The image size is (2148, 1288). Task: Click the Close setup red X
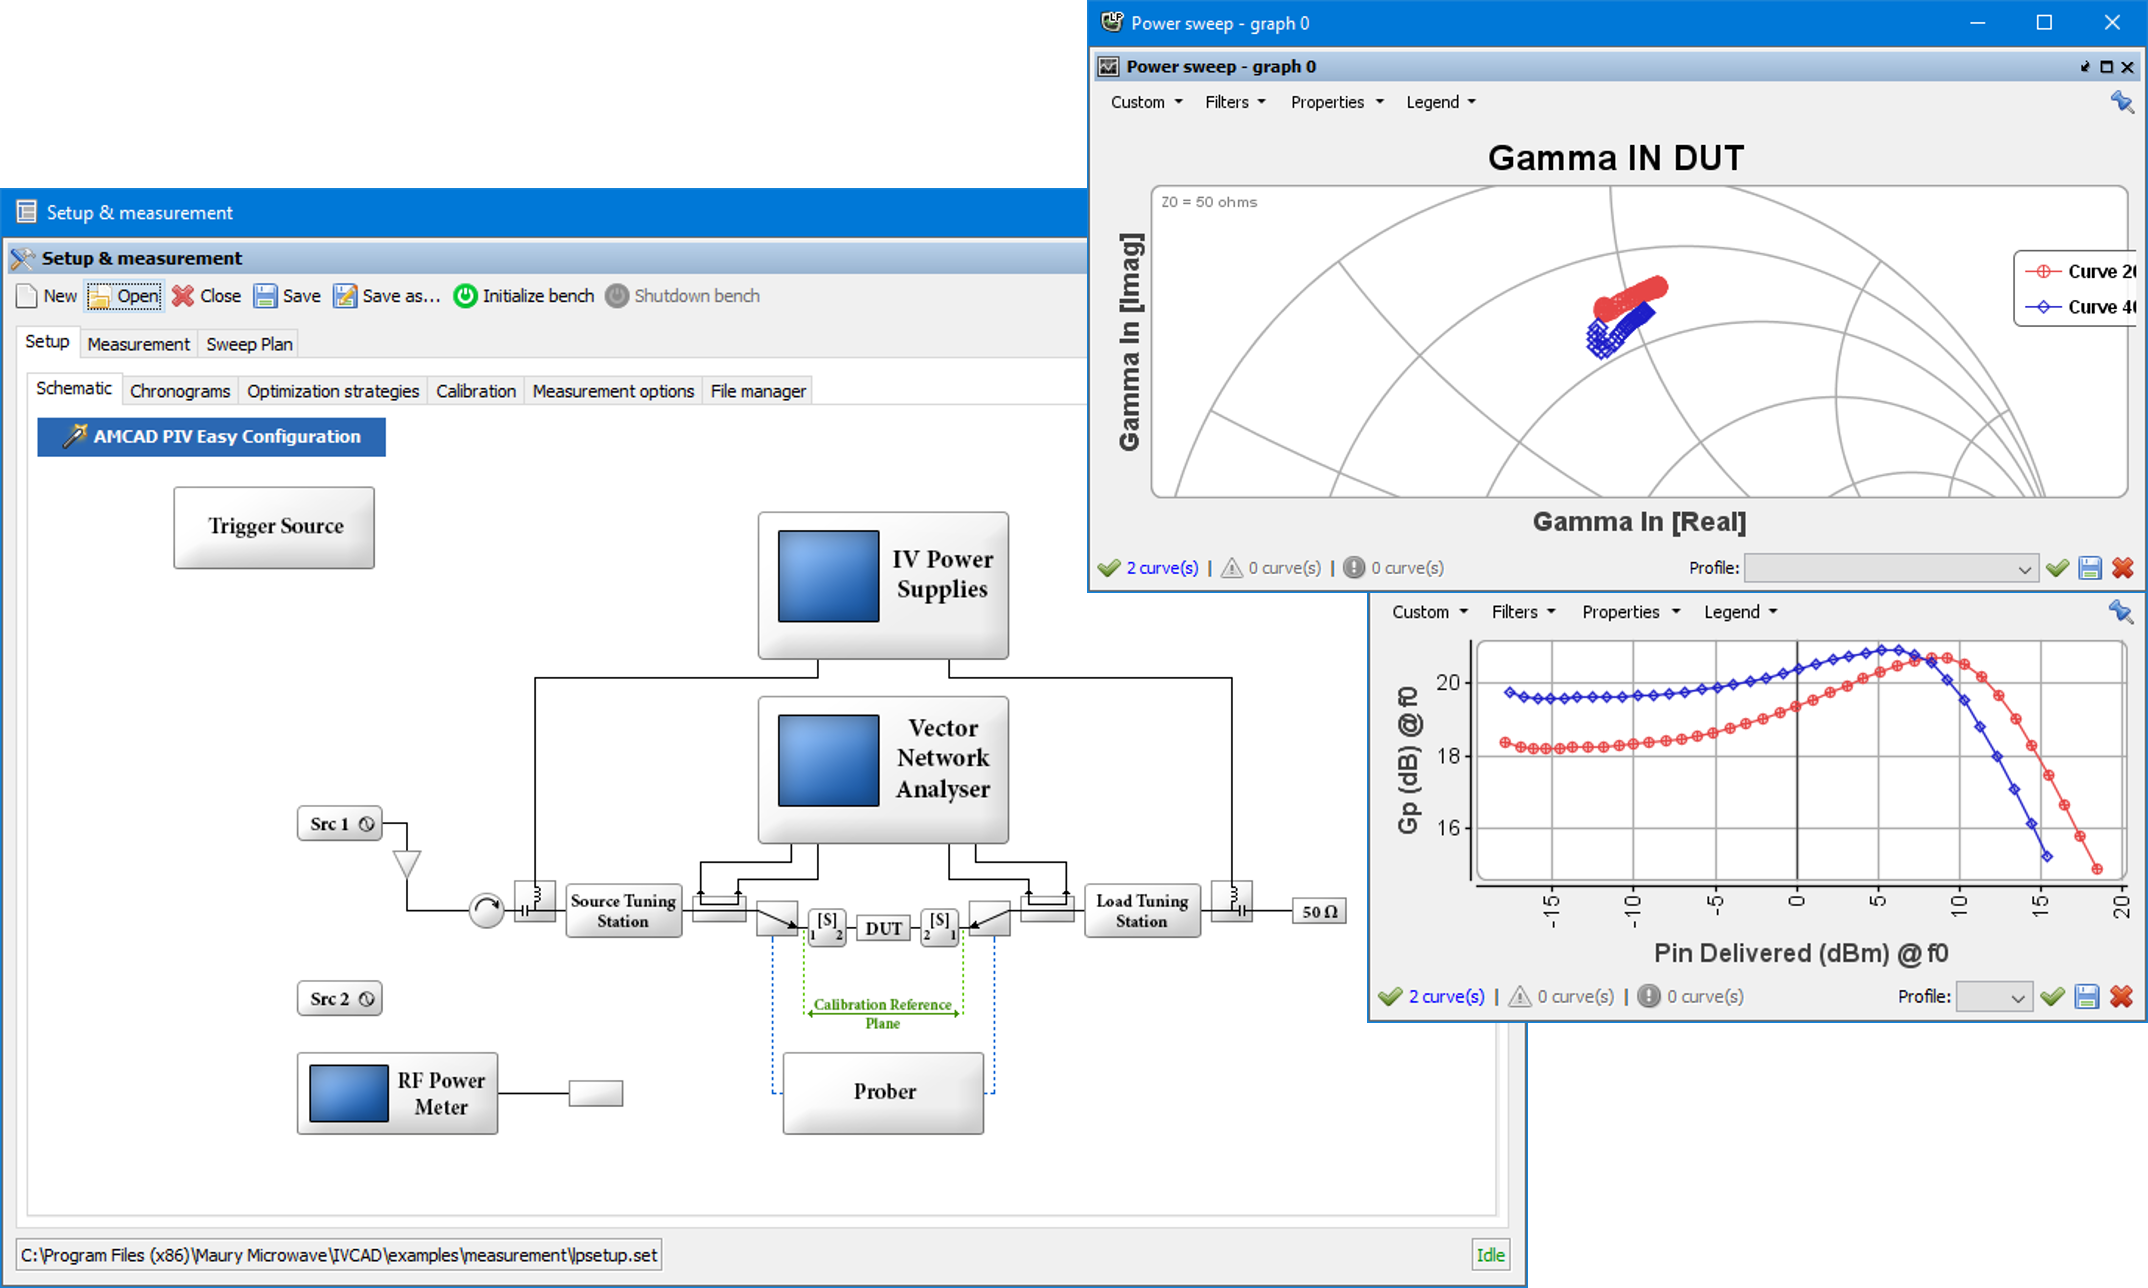pos(206,296)
